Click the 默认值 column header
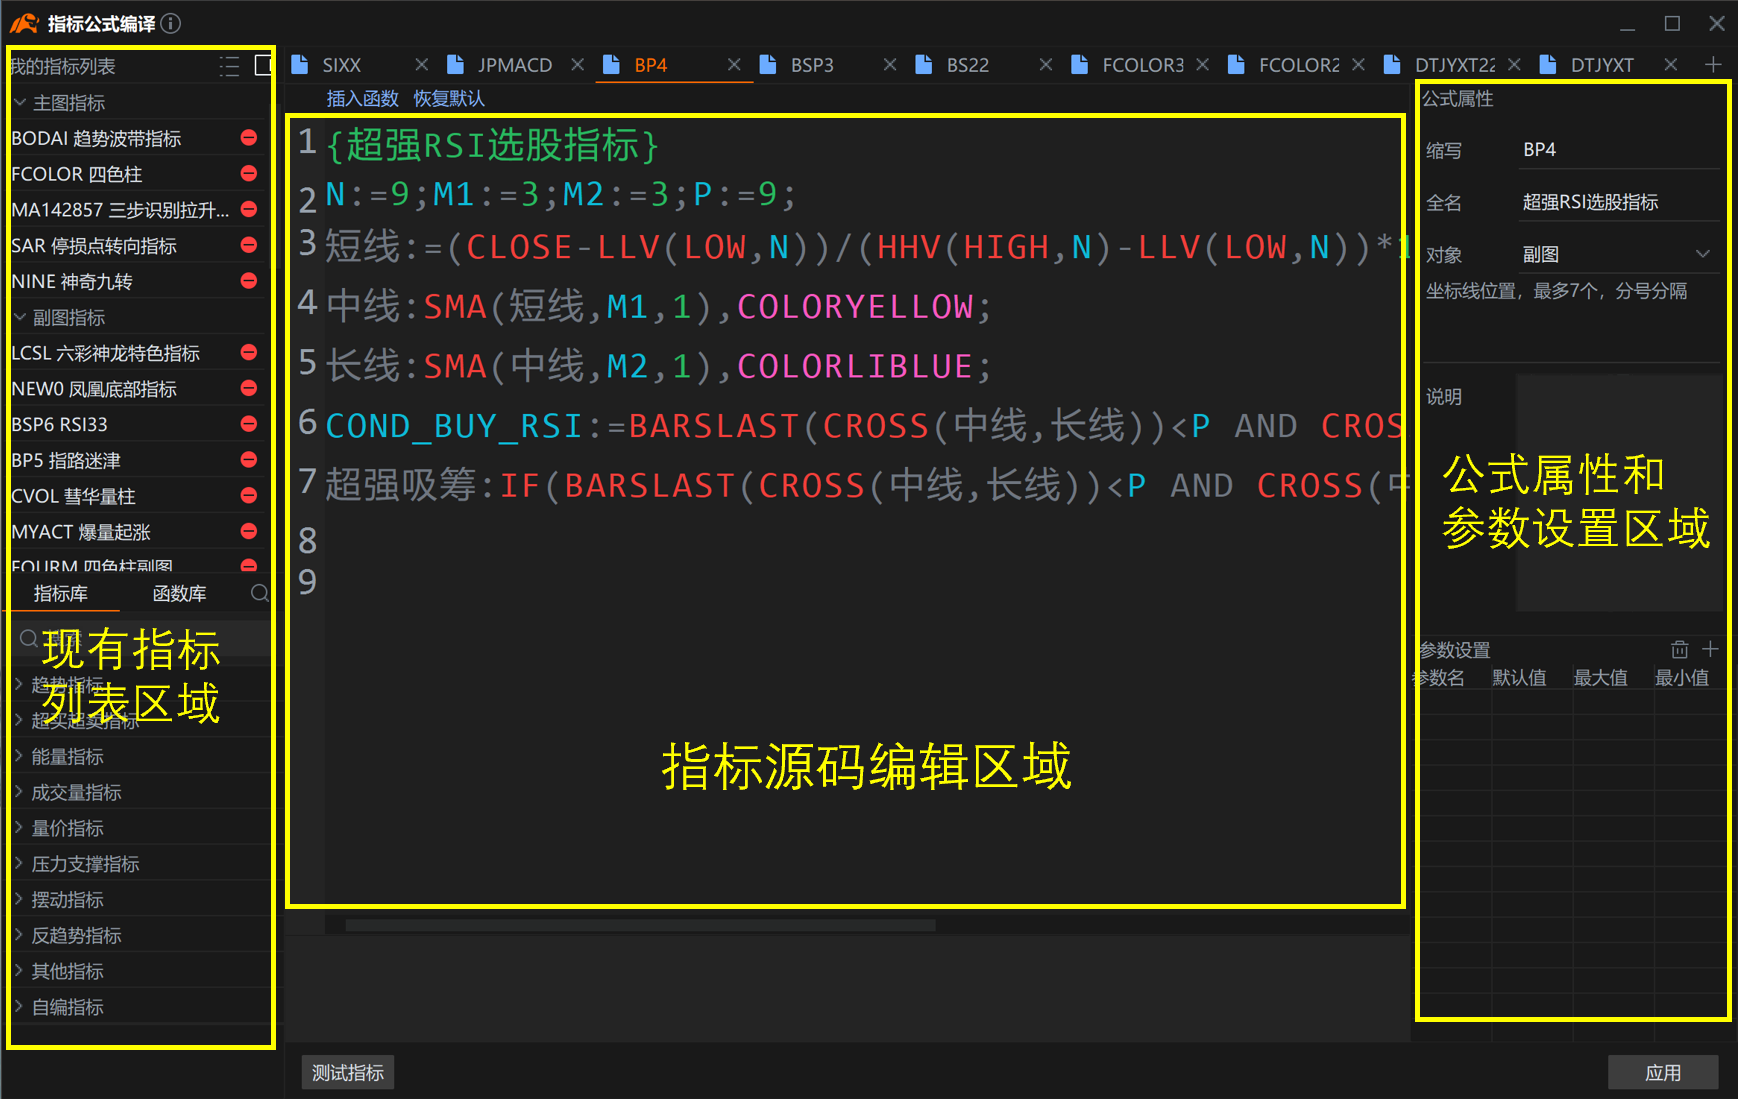 pos(1518,677)
